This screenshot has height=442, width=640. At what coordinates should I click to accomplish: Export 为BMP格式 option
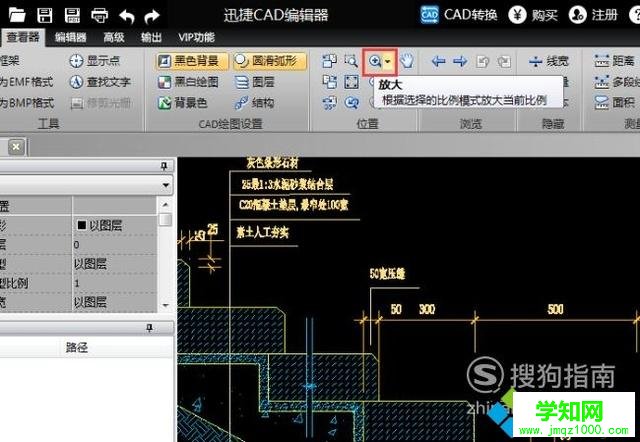coord(27,103)
